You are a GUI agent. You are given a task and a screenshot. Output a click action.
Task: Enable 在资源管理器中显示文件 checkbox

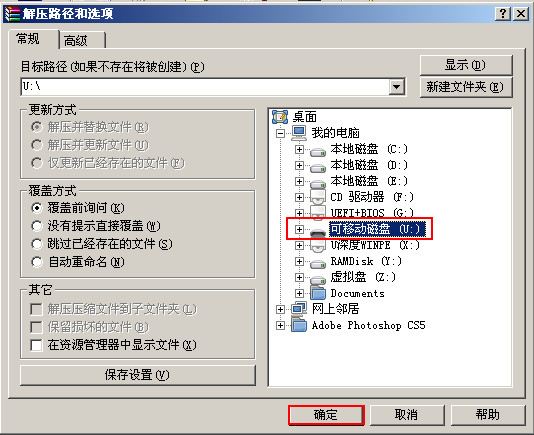tap(36, 345)
